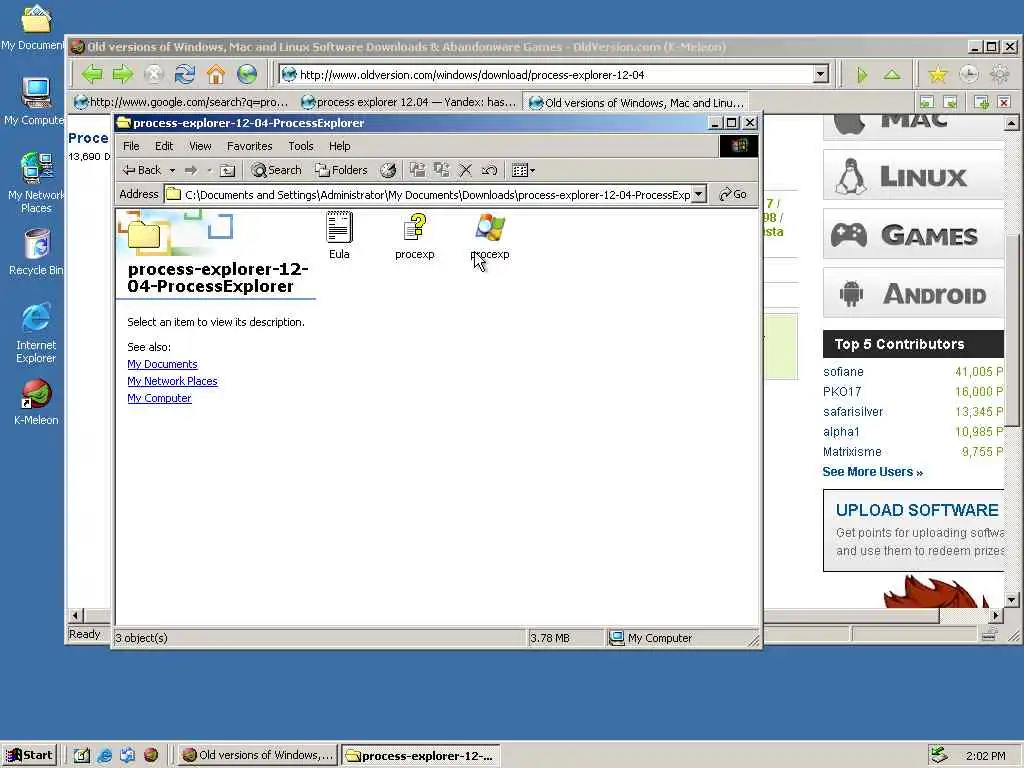The height and width of the screenshot is (768, 1024).
Task: Click K-Meleon History clock icon
Action: [x=969, y=75]
